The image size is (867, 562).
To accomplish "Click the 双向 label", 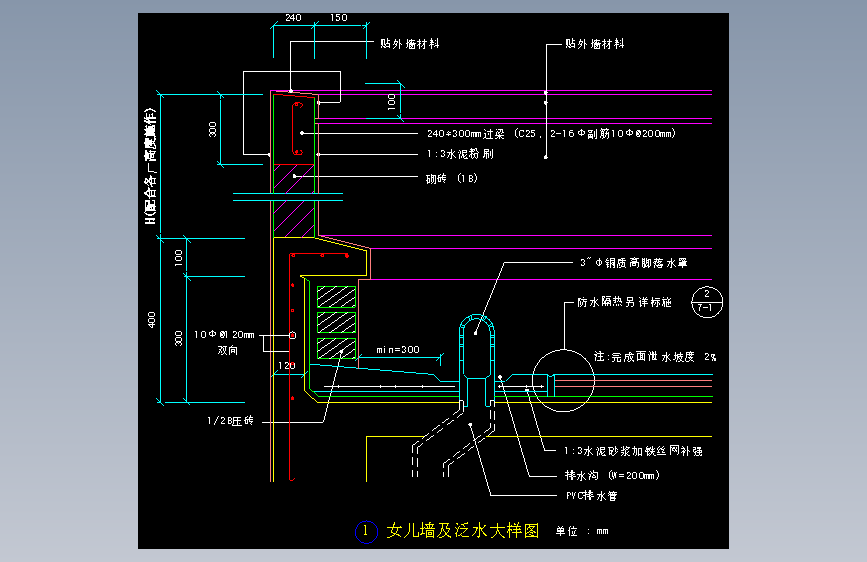I will coord(227,350).
